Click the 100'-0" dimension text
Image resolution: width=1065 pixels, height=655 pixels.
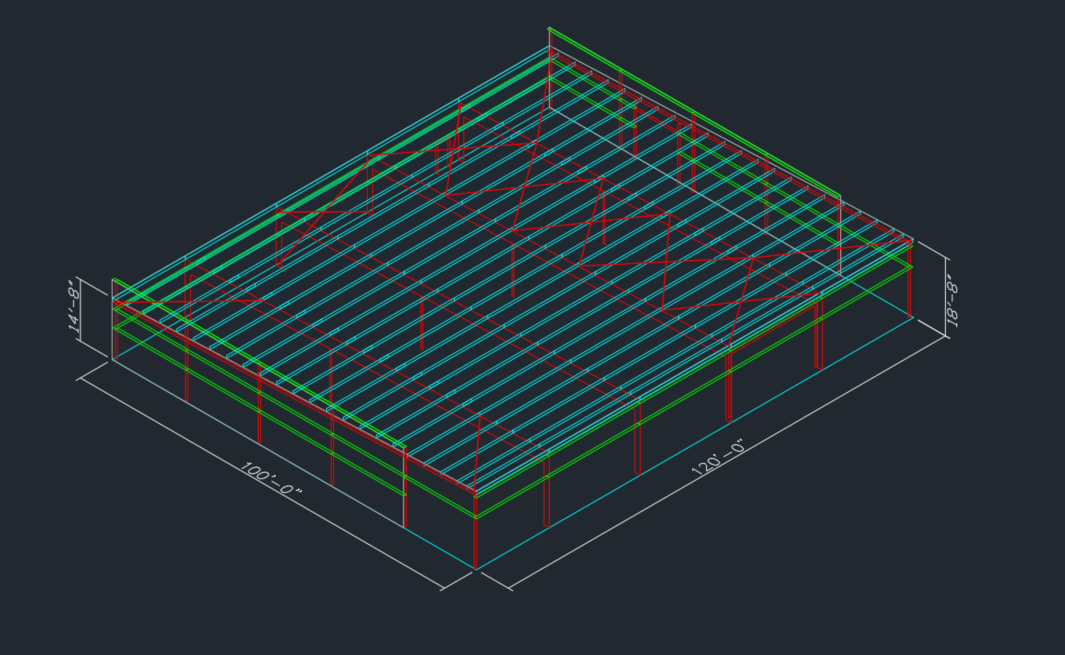pyautogui.click(x=269, y=479)
